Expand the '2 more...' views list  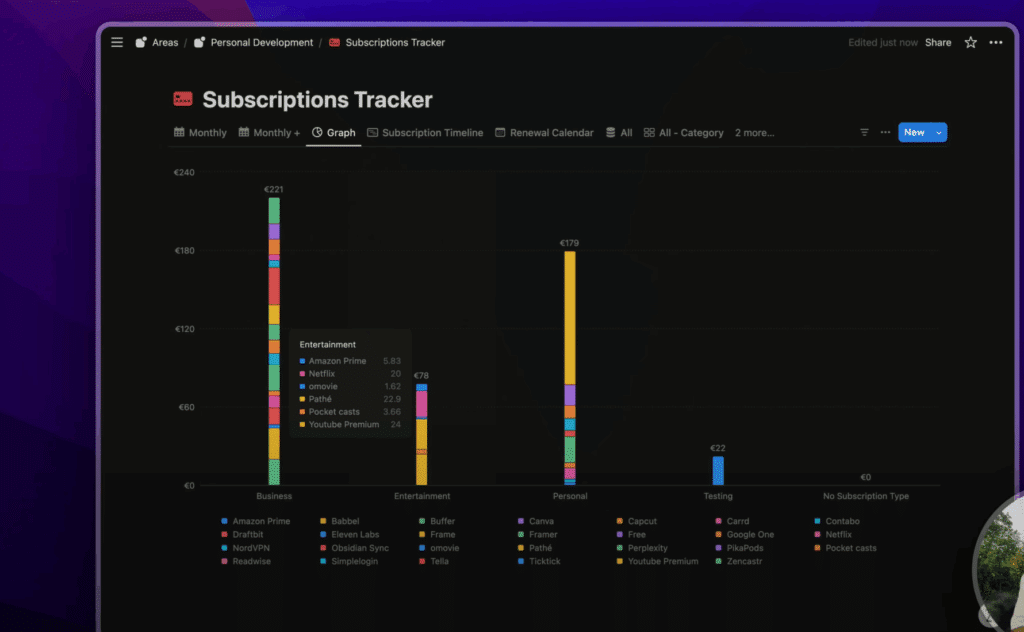tap(754, 132)
